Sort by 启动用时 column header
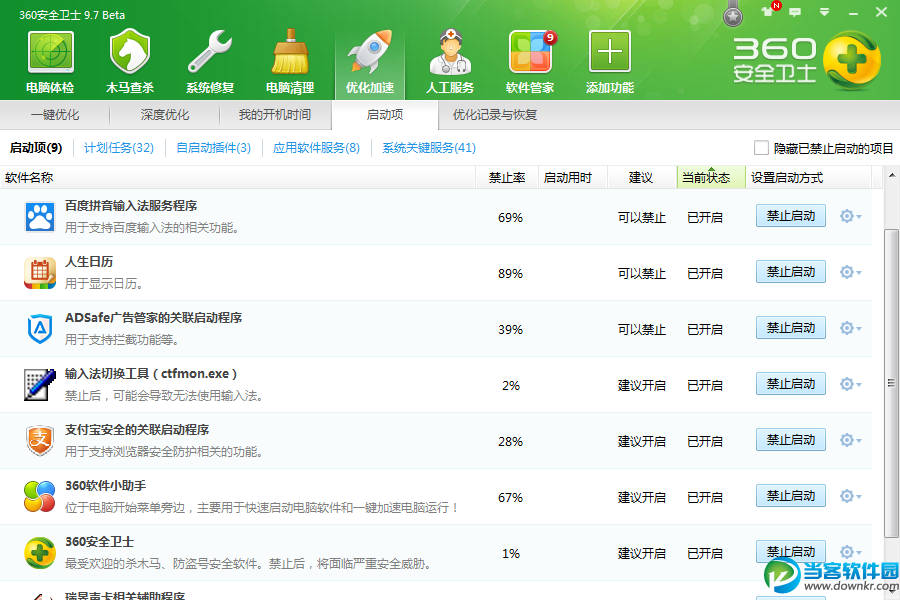 tap(573, 178)
